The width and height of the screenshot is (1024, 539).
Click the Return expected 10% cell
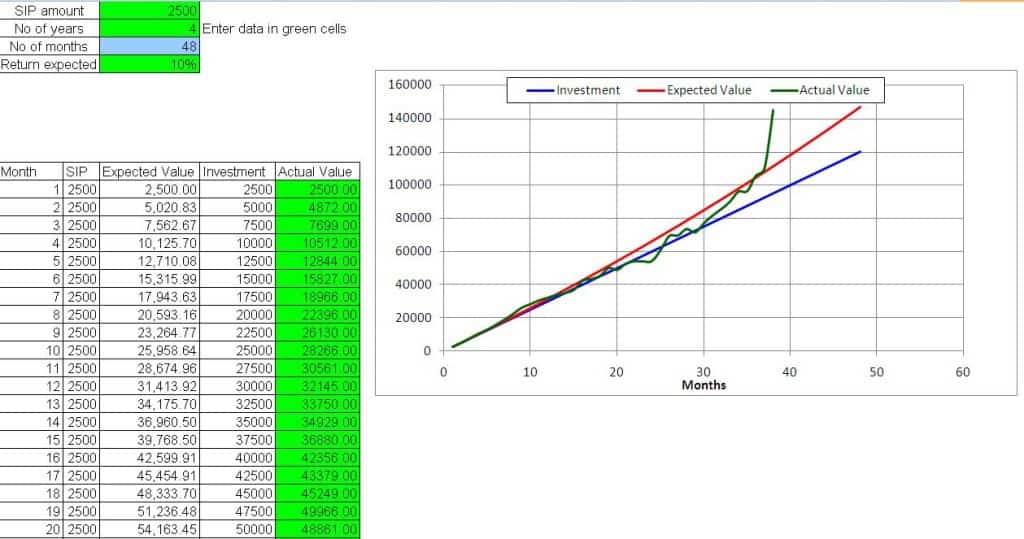click(x=149, y=65)
